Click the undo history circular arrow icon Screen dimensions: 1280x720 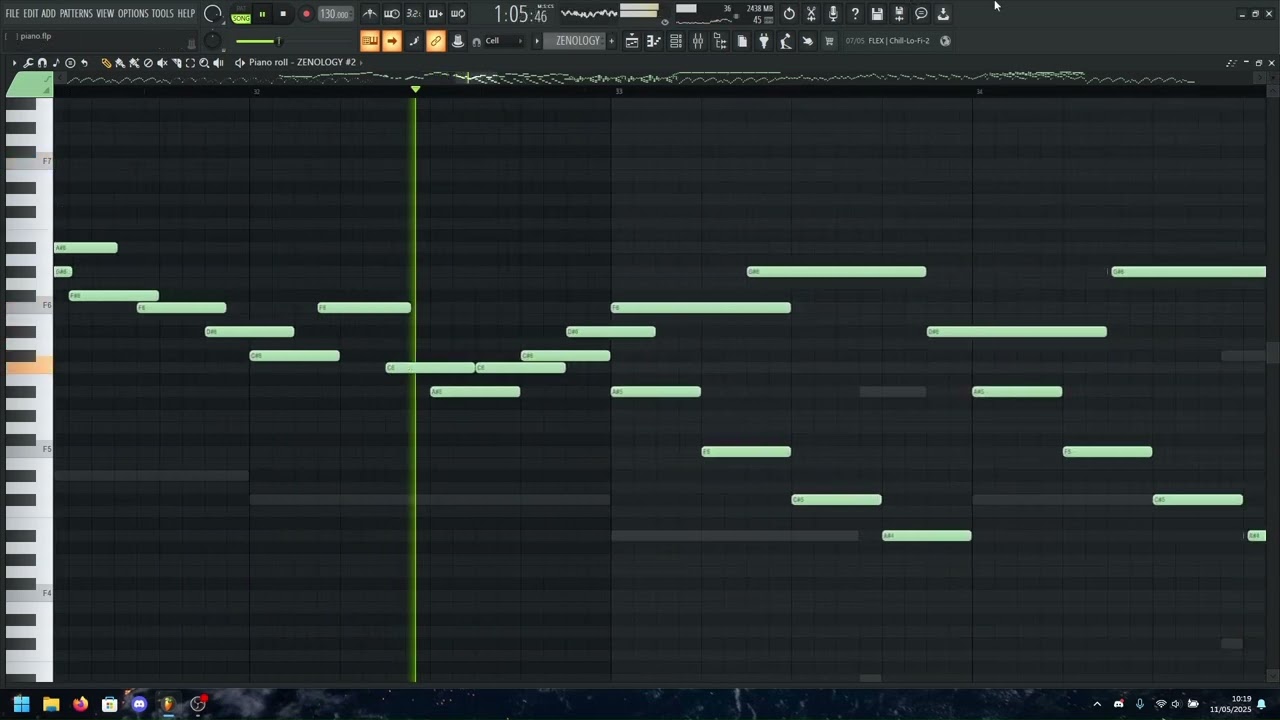pyautogui.click(x=789, y=14)
